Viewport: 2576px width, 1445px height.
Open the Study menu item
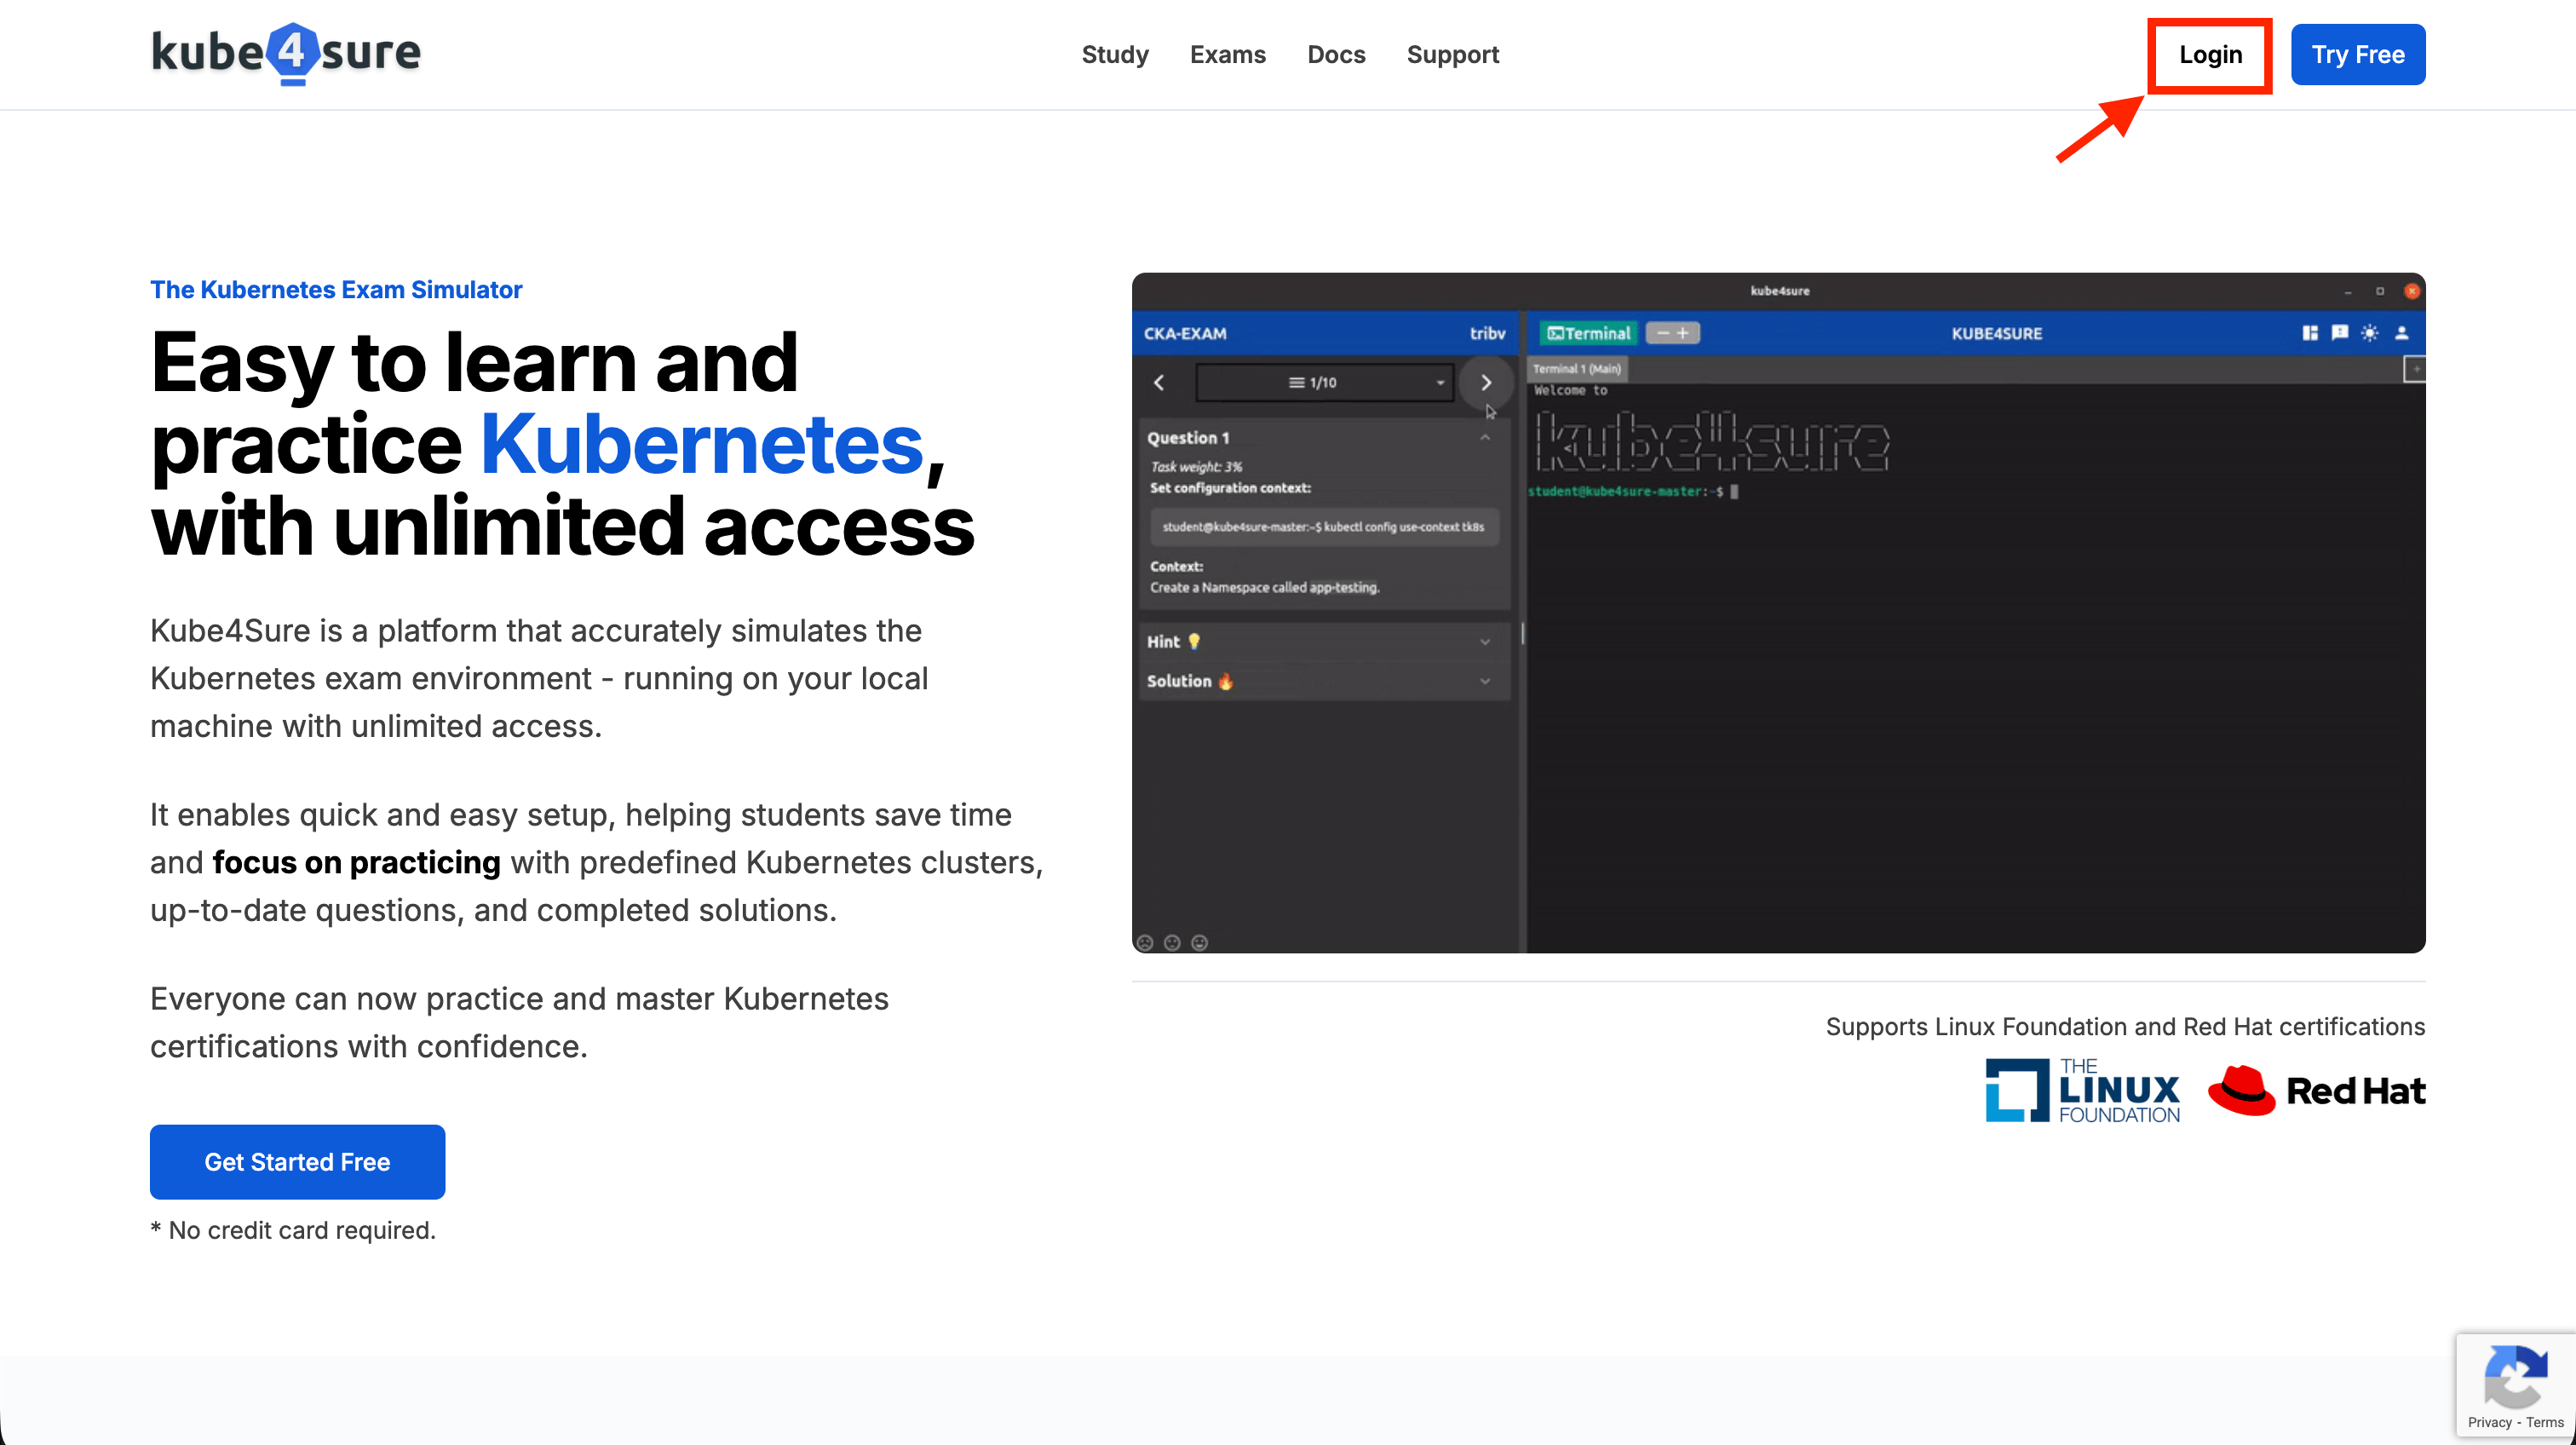1115,54
